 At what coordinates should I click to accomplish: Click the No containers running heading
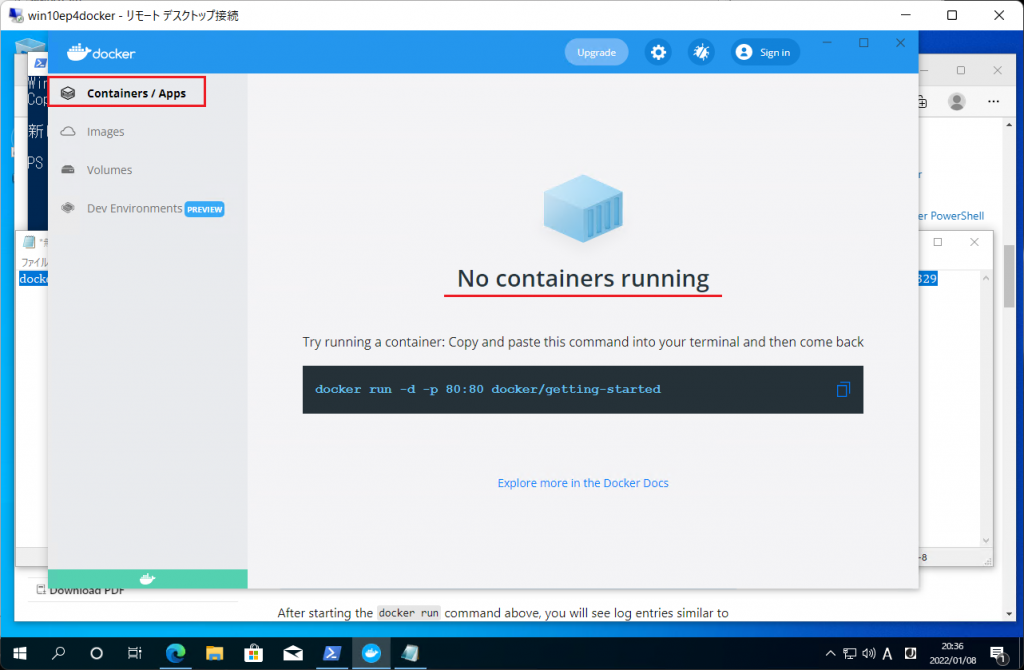(x=583, y=279)
